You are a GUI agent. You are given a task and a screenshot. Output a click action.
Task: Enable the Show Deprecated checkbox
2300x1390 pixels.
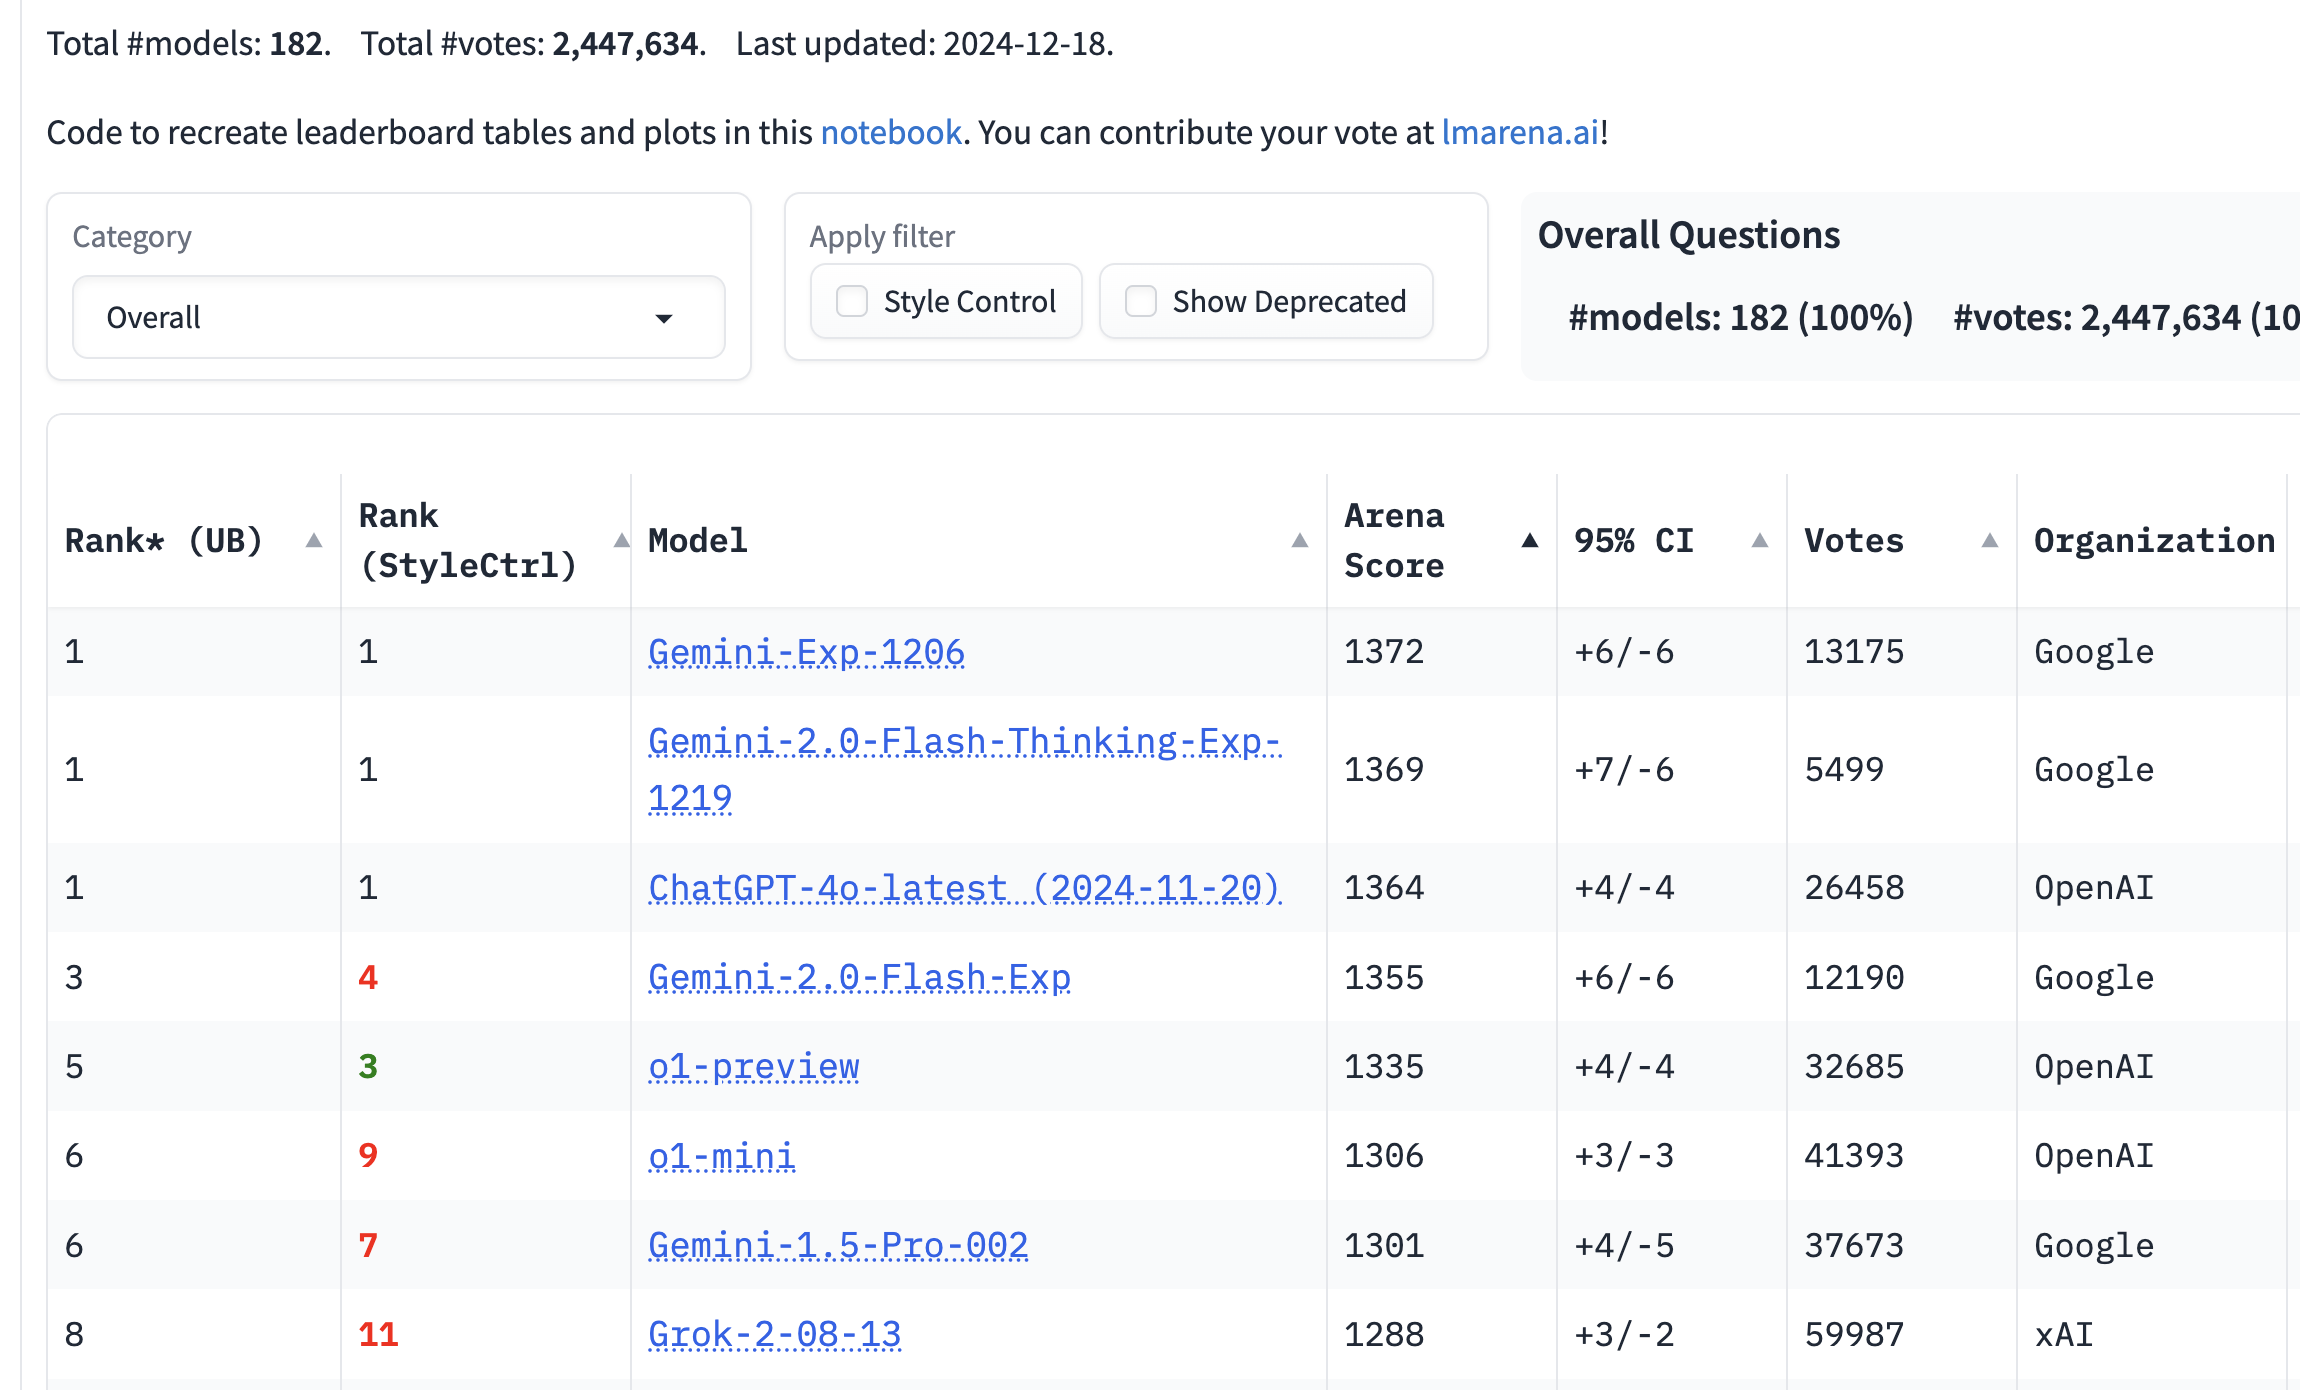coord(1141,301)
